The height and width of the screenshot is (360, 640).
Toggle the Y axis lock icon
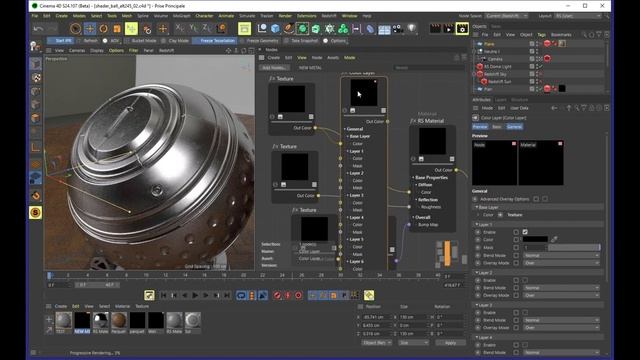pos(193,28)
